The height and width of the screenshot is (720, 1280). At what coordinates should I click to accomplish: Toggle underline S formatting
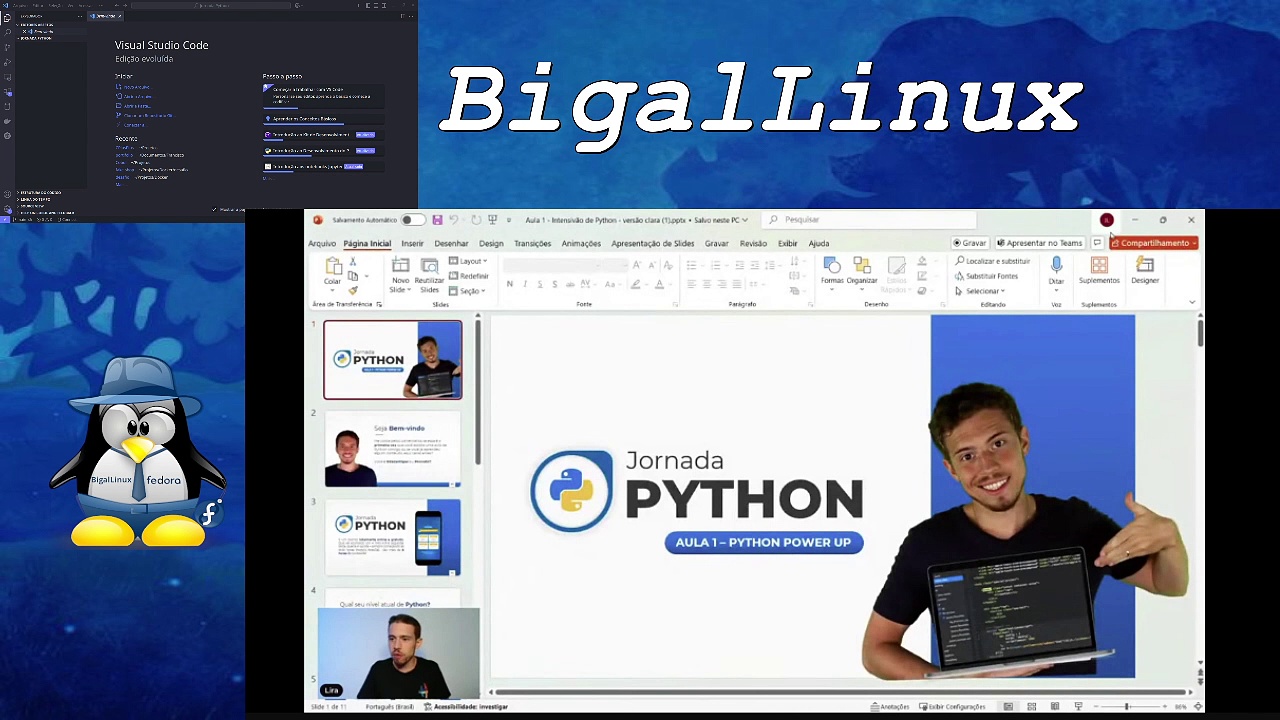point(540,284)
